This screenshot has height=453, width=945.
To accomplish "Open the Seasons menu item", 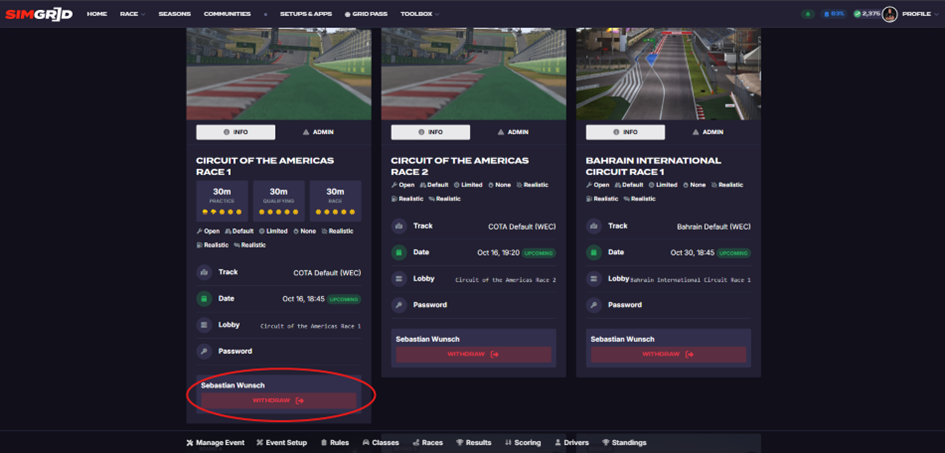I will 174,14.
